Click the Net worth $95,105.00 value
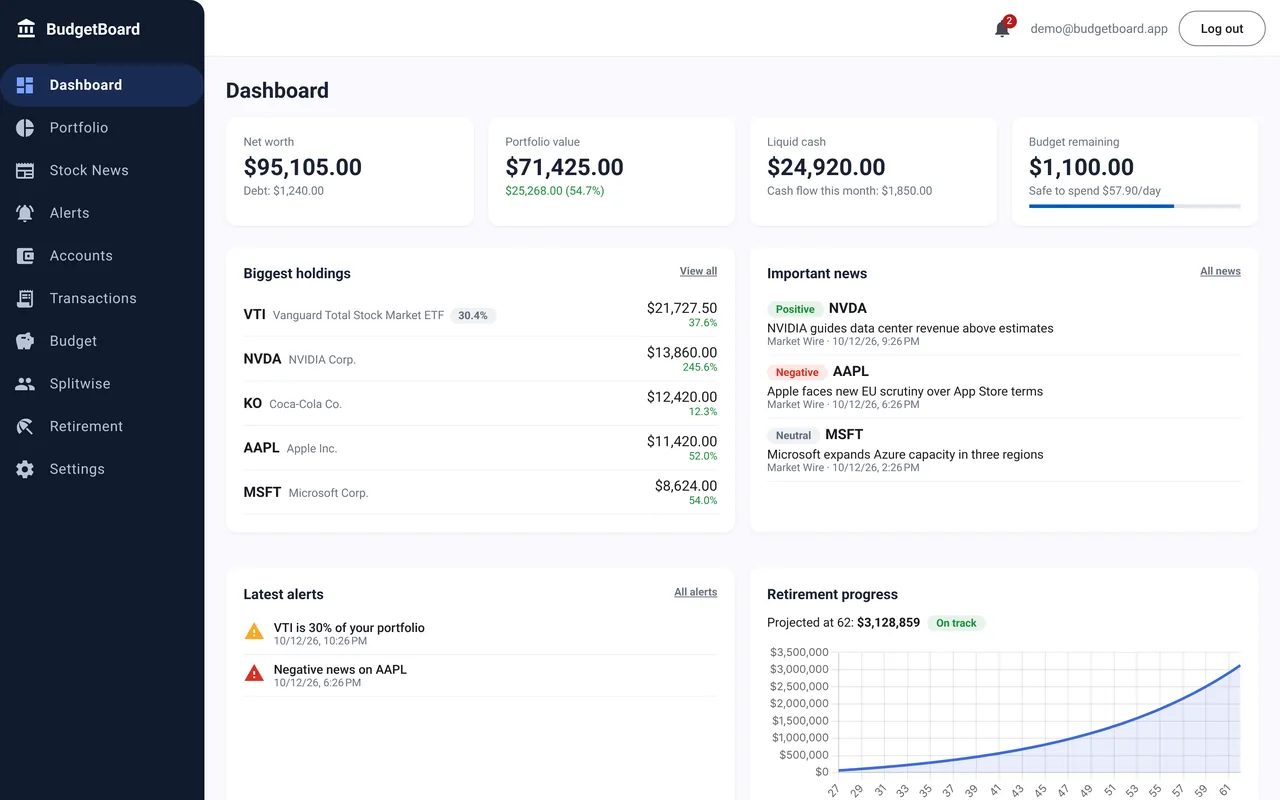Image resolution: width=1280 pixels, height=800 pixels. pos(303,167)
